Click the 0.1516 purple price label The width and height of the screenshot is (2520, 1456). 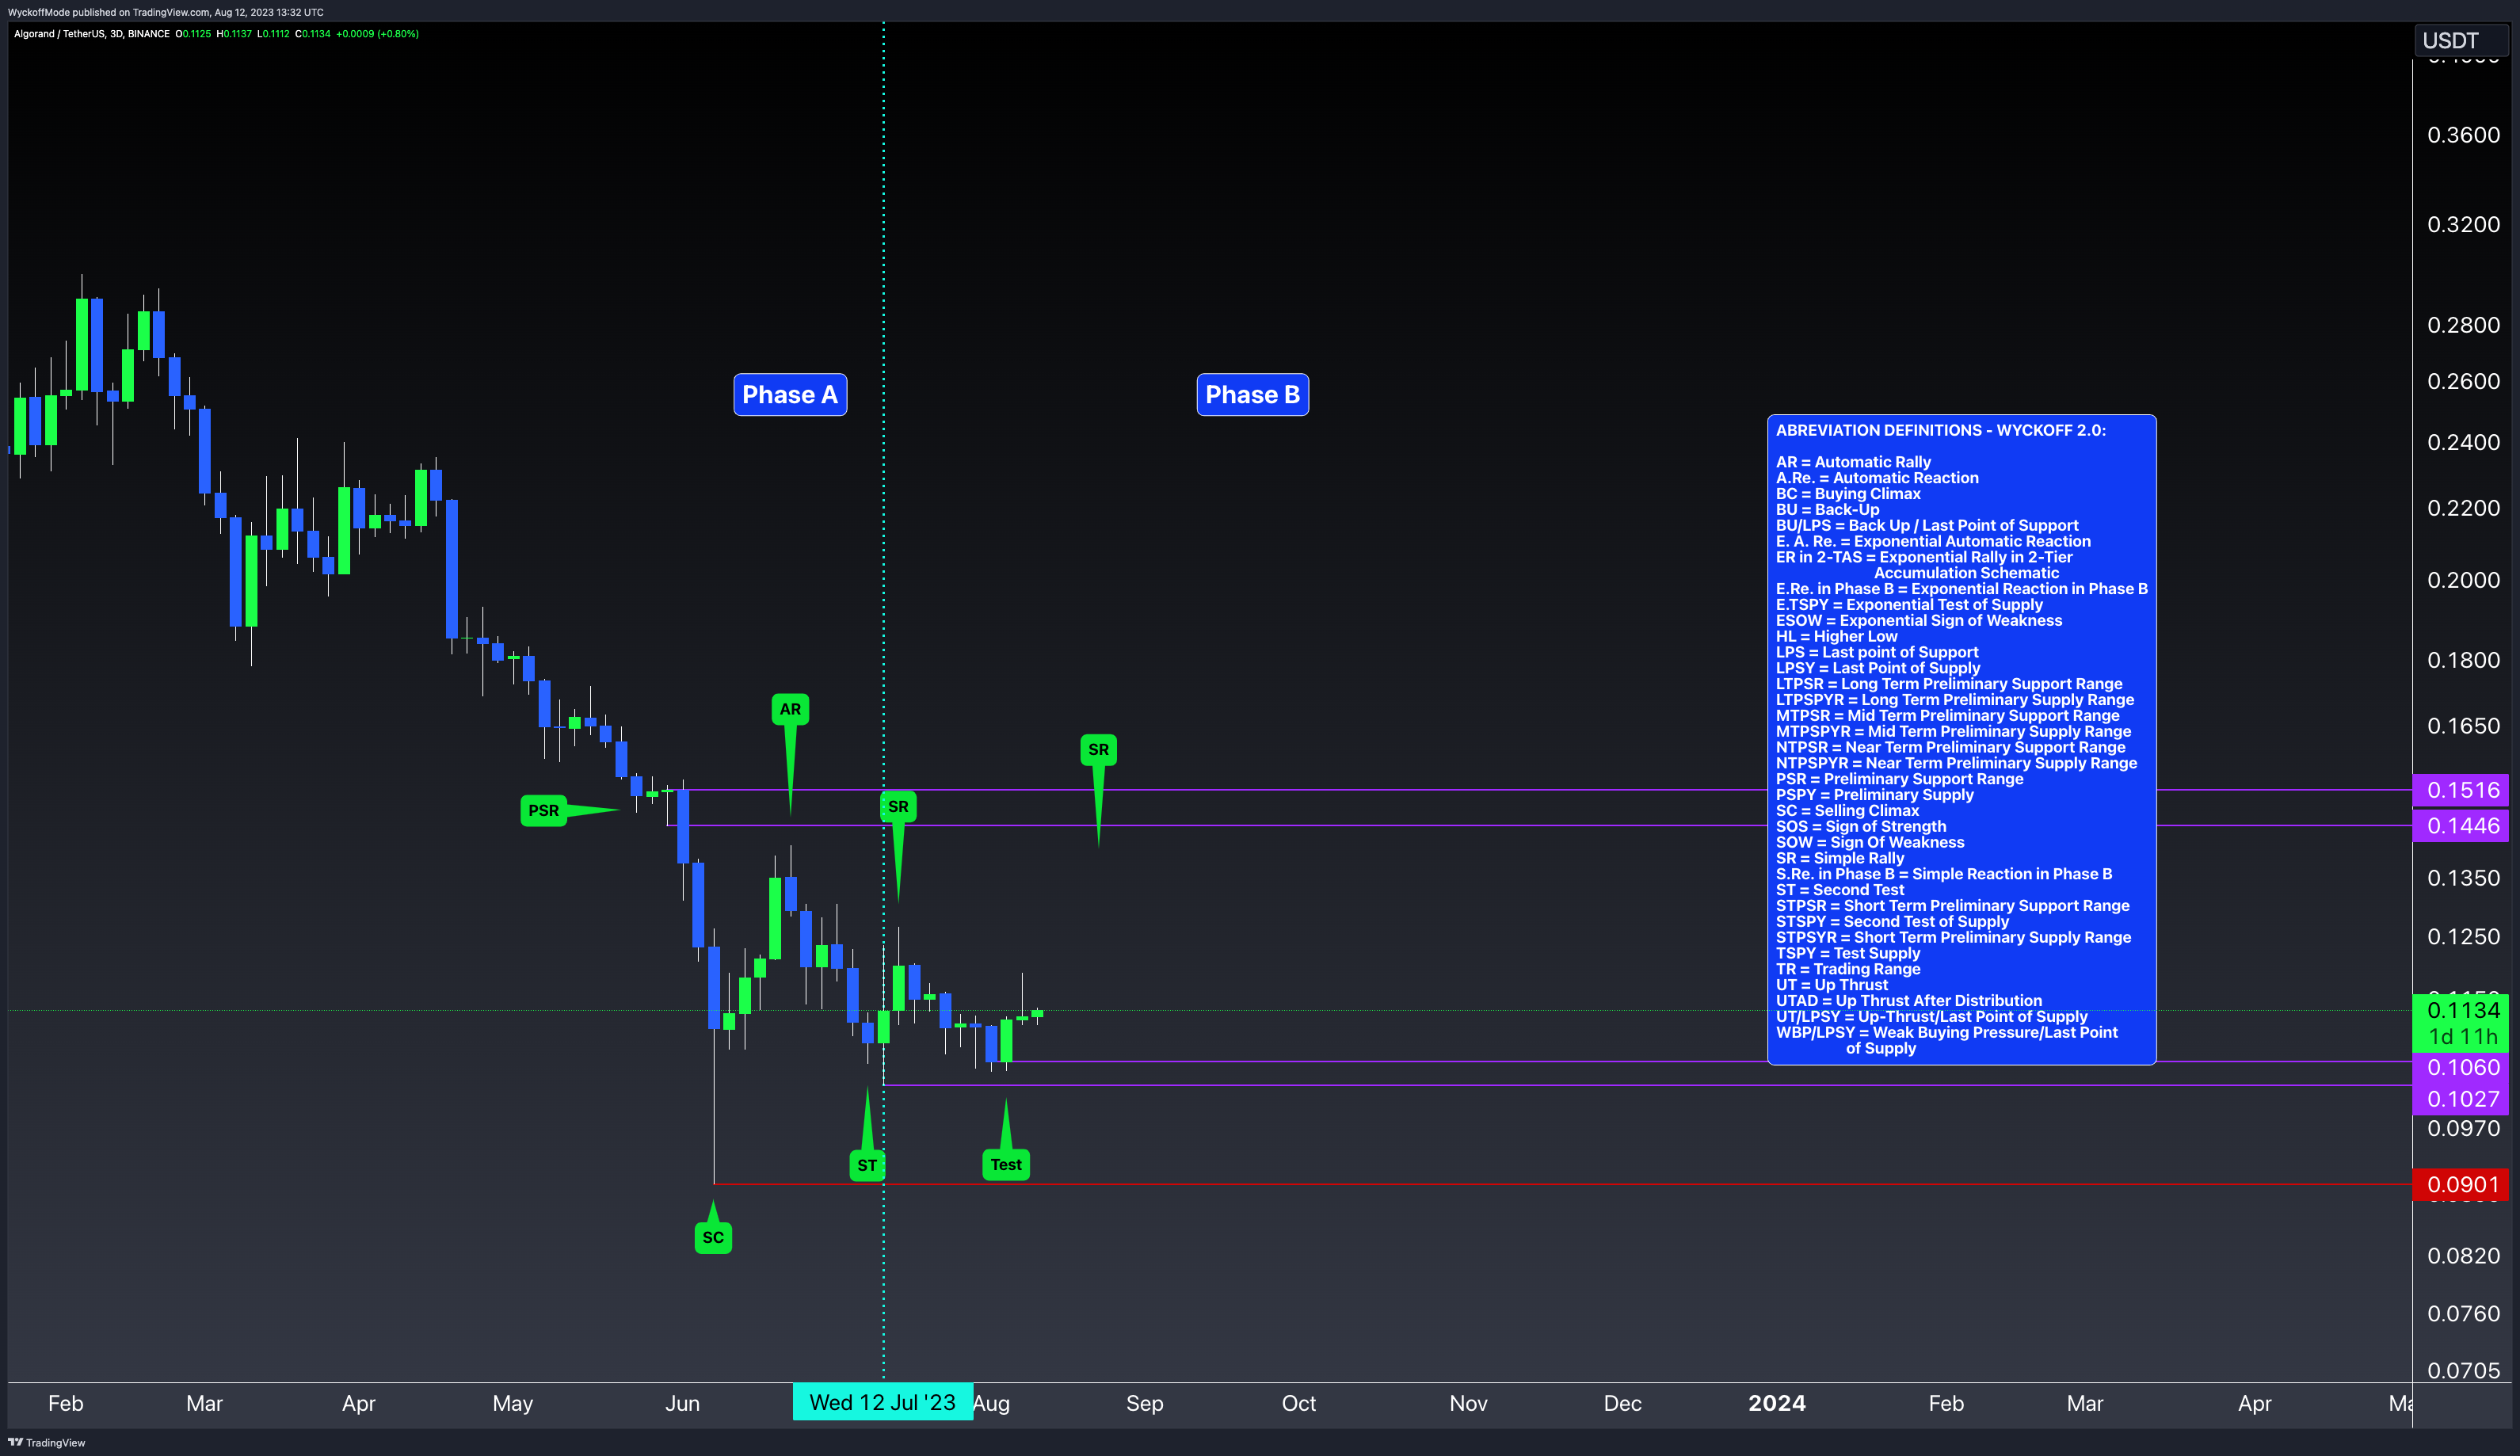(x=2462, y=790)
